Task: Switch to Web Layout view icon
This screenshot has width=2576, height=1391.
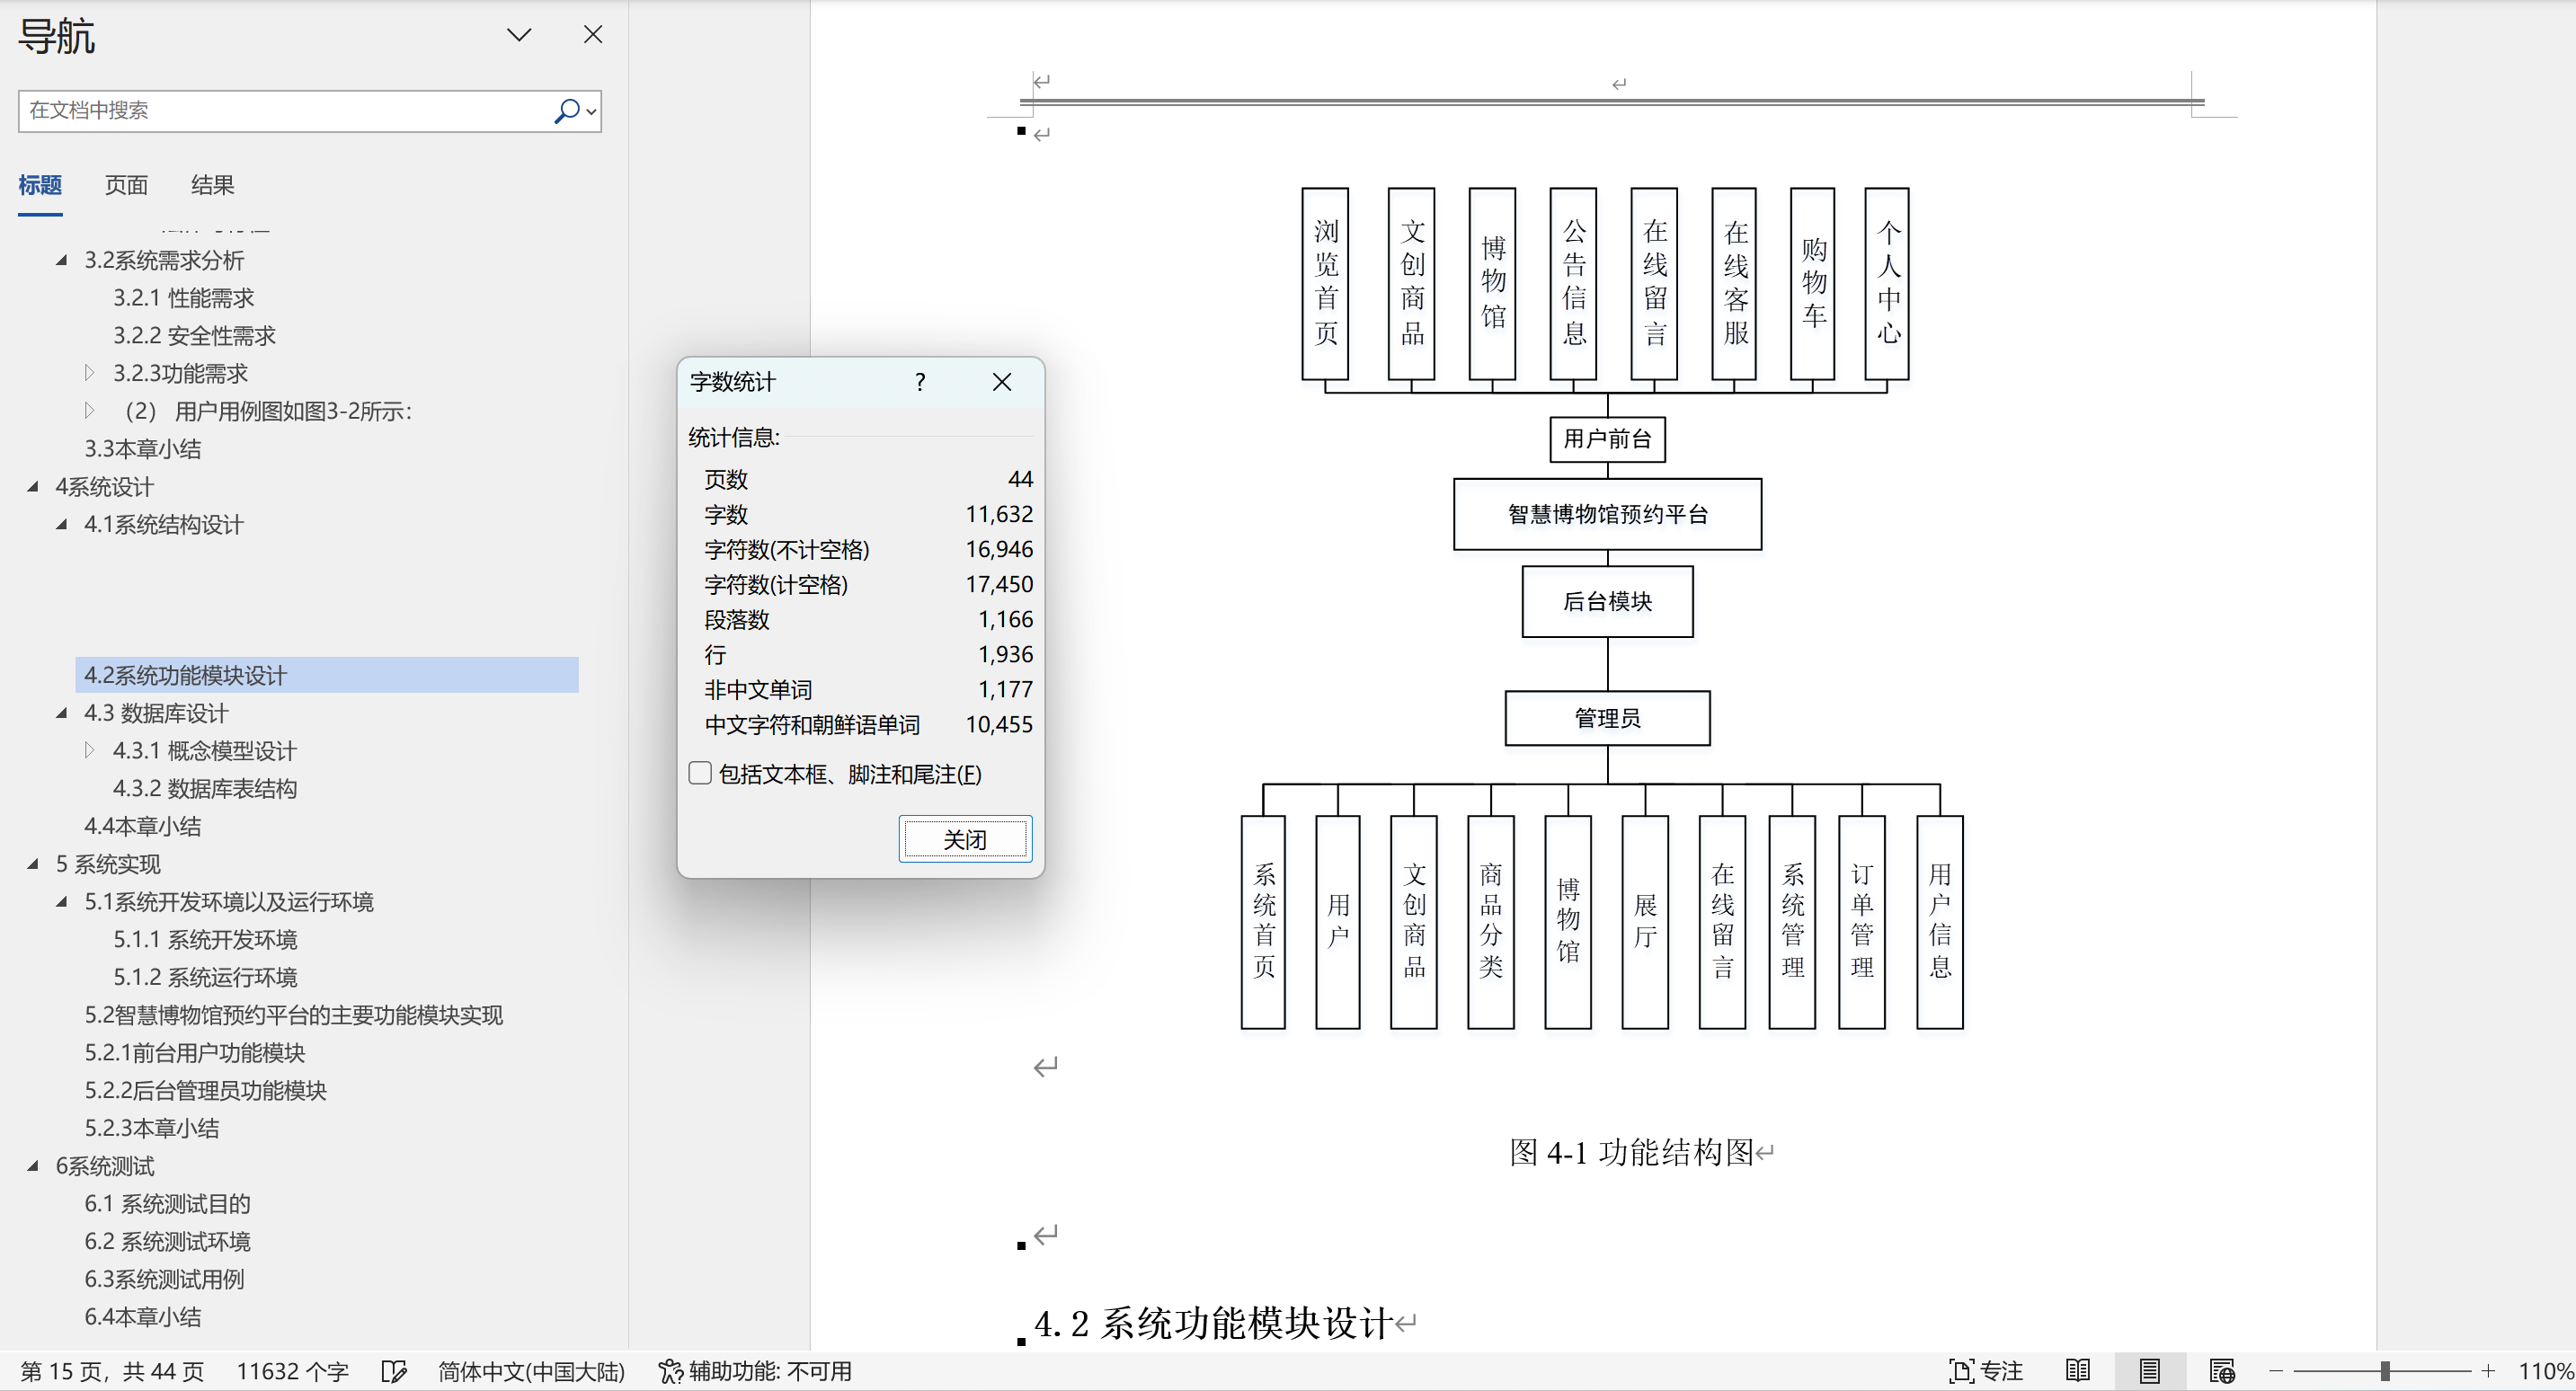Action: (2222, 1371)
